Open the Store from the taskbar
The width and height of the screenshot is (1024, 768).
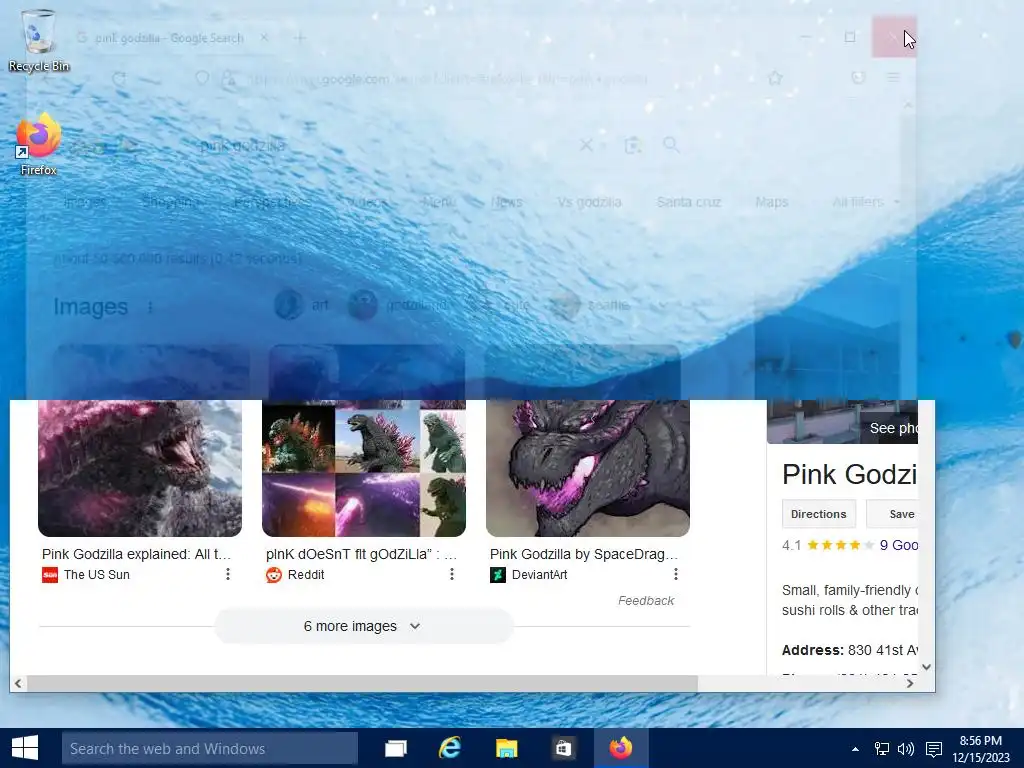563,748
